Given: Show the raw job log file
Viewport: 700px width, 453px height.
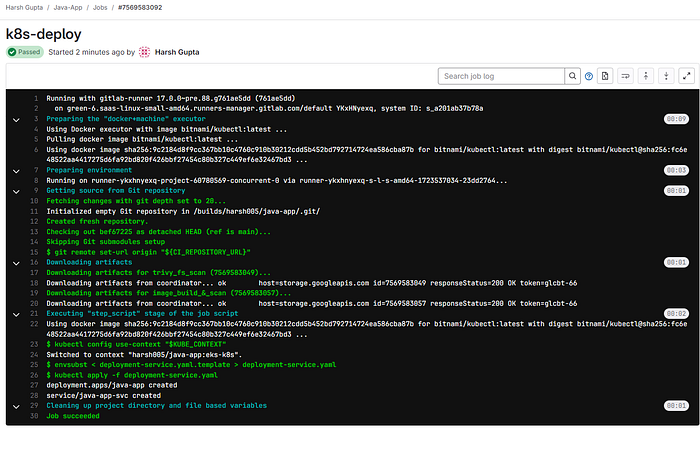Looking at the screenshot, I should [x=605, y=76].
